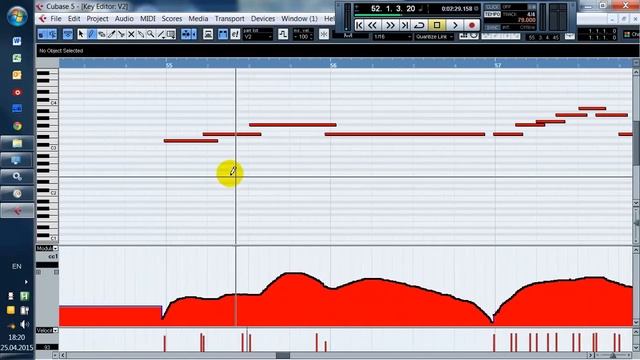
Task: Open the 1/16 quantize dropdown
Action: coord(392,37)
